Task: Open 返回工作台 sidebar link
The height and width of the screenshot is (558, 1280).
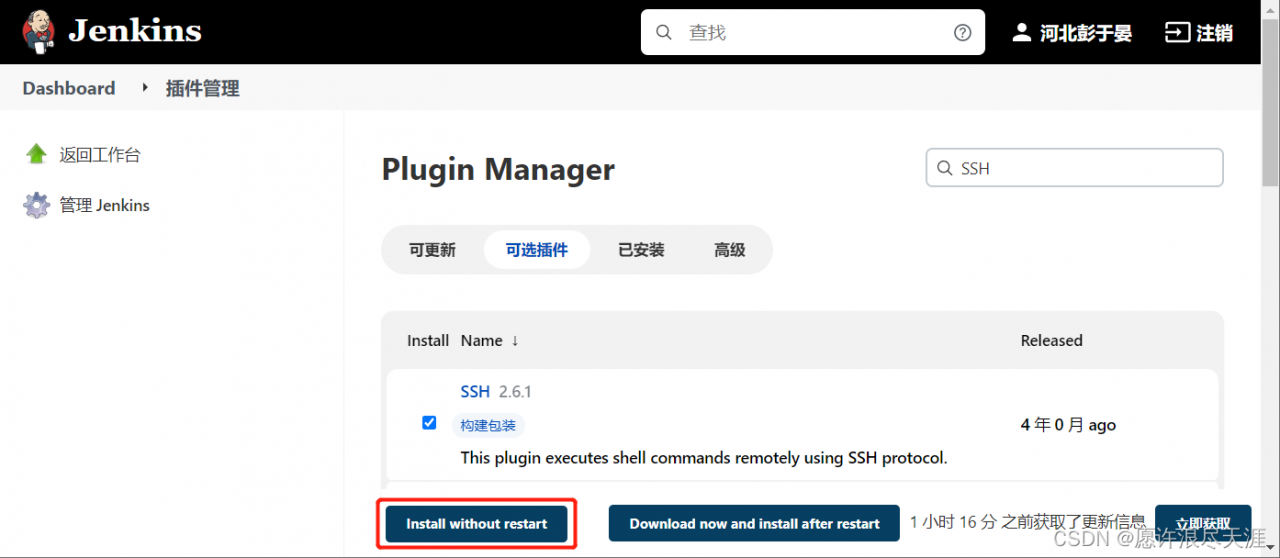Action: (x=100, y=155)
